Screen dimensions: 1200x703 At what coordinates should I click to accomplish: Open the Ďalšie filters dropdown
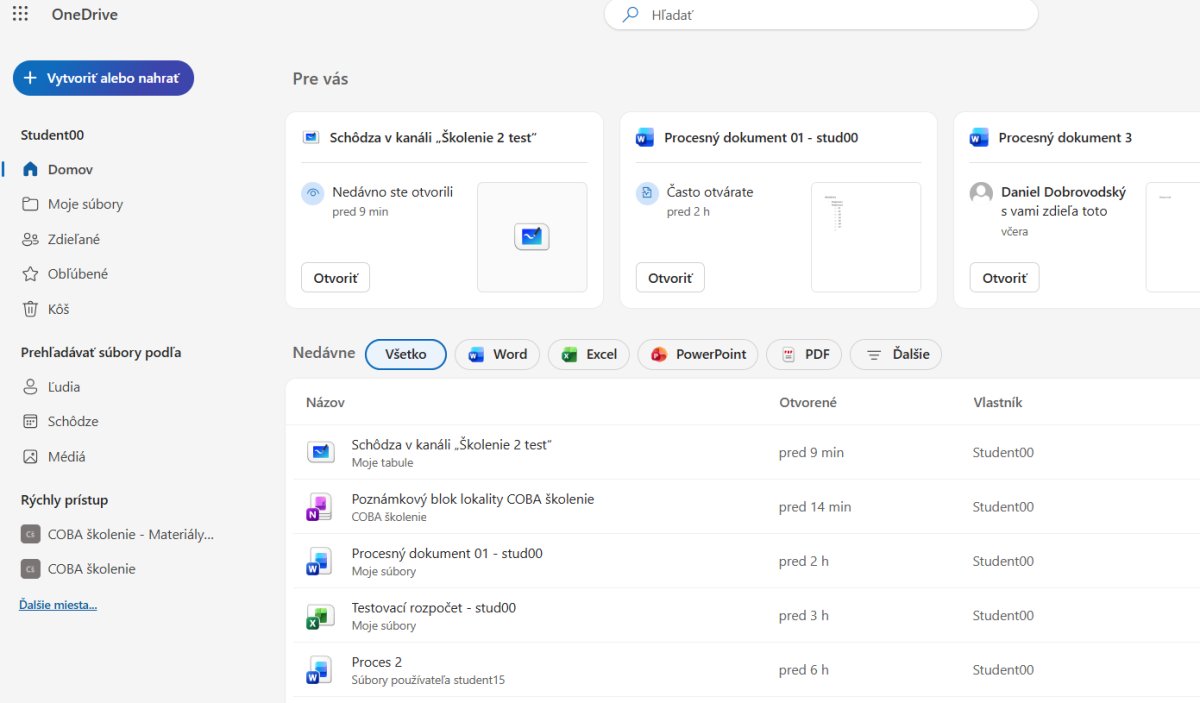(x=896, y=354)
